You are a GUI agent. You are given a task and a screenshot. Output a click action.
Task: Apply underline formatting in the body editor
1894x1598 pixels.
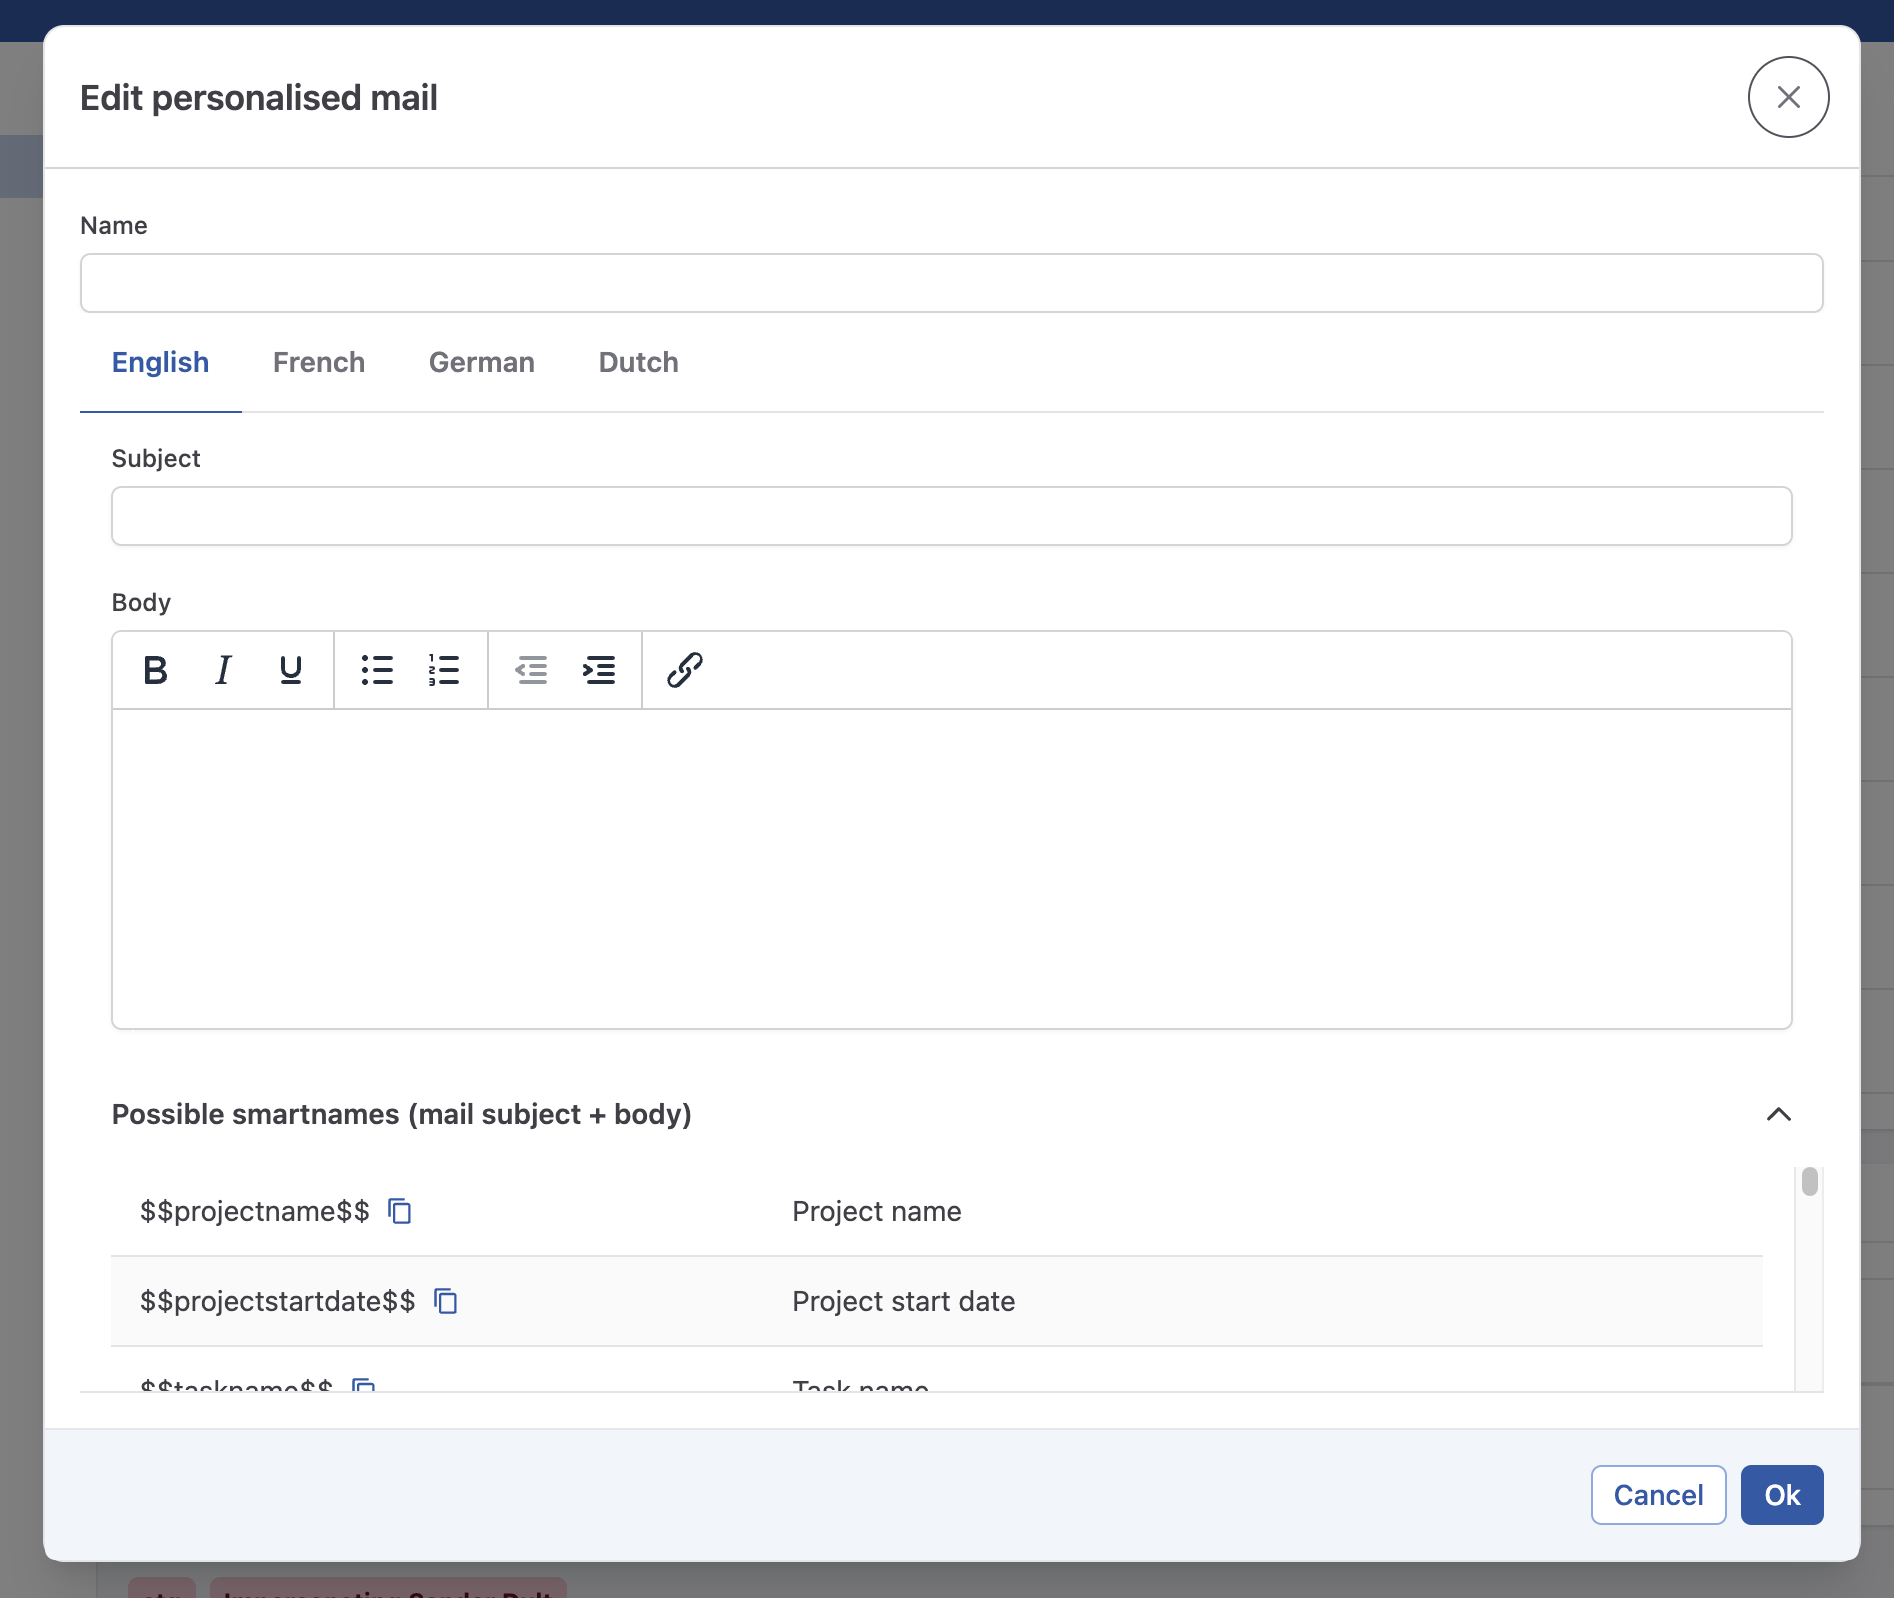[x=289, y=670]
